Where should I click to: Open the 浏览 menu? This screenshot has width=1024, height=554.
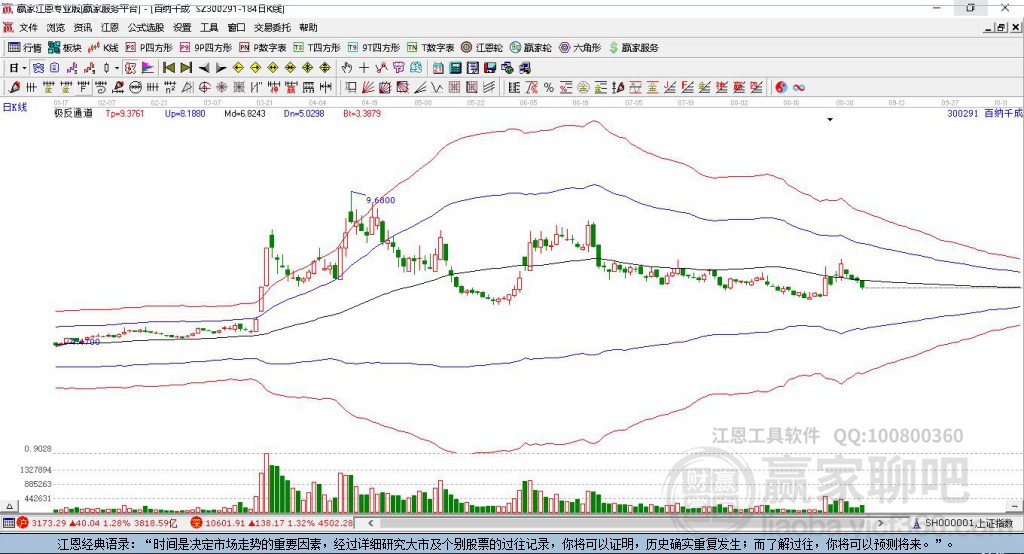(56, 27)
